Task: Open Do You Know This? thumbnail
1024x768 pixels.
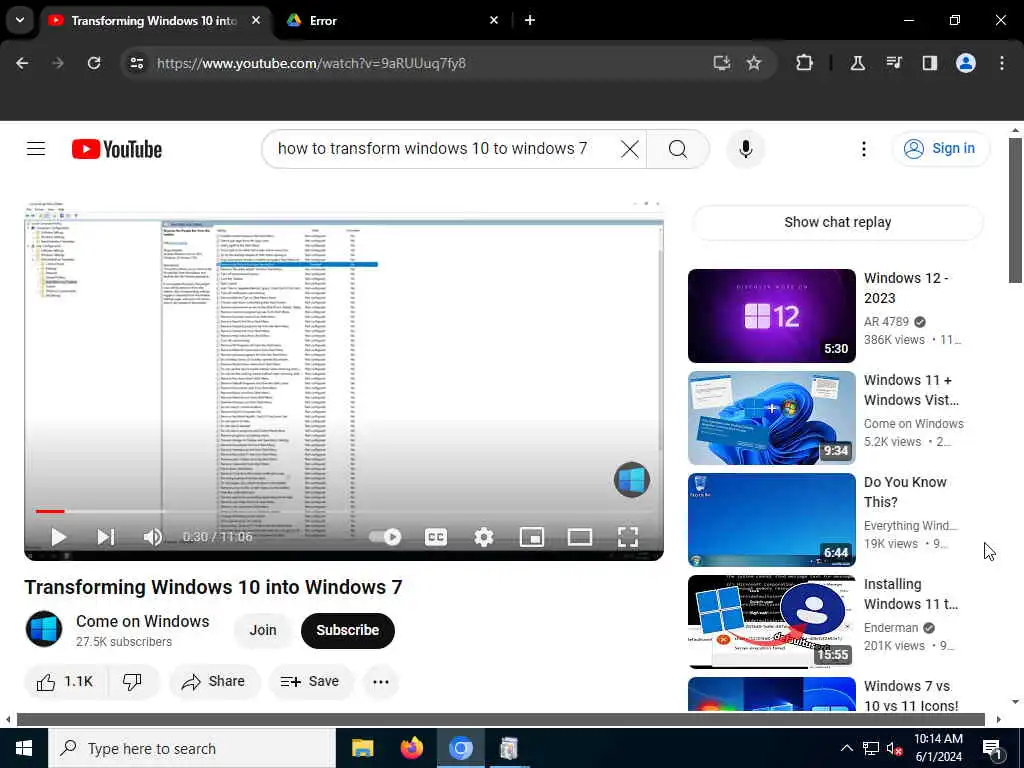Action: [771, 519]
